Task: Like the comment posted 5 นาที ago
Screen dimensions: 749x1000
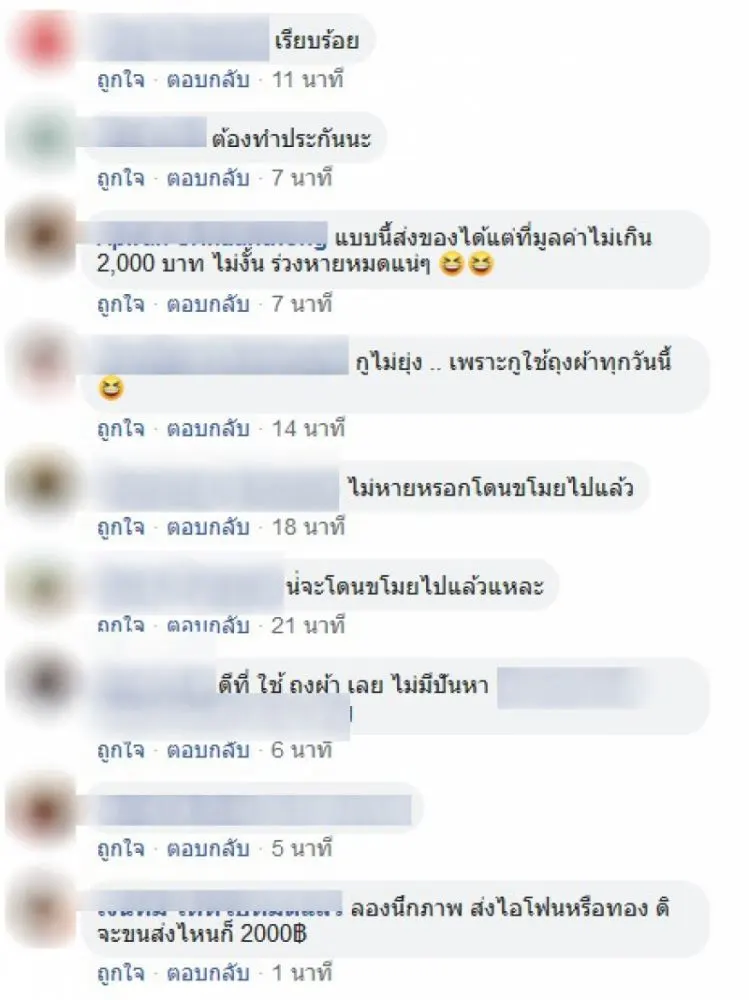Action: click(x=121, y=849)
